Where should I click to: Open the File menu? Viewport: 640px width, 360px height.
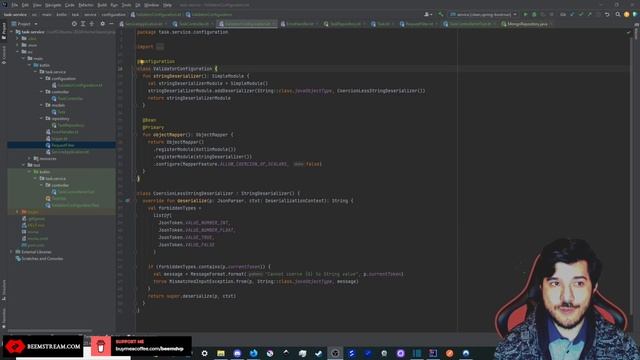click(15, 5)
